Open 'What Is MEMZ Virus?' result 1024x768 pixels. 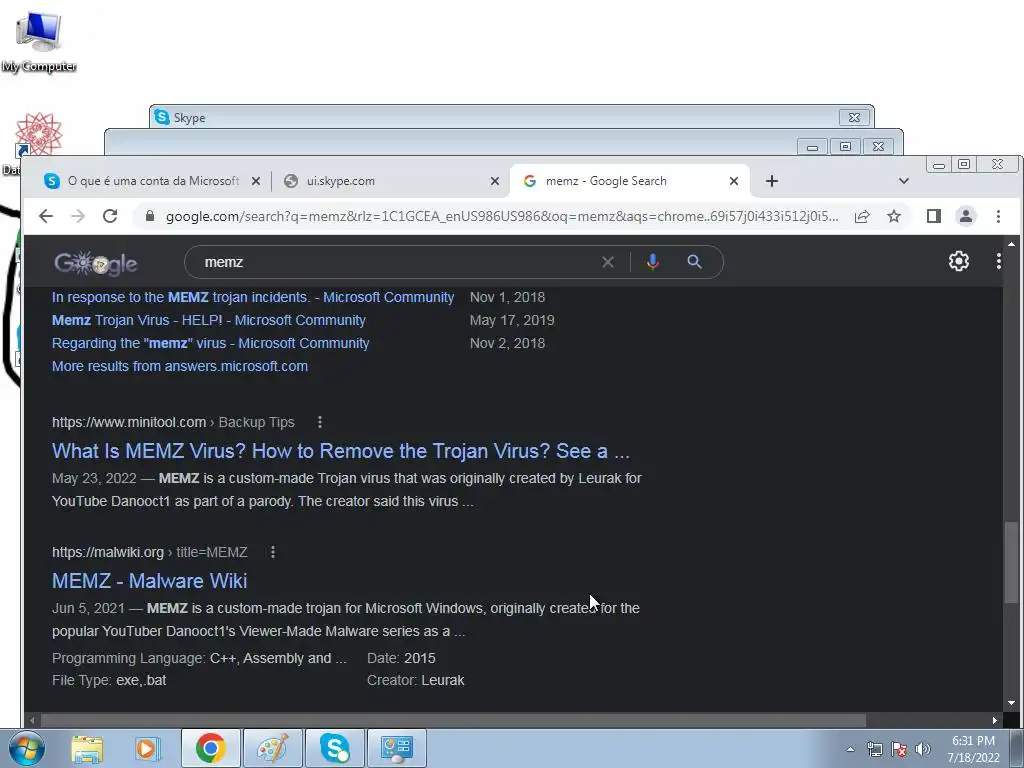click(x=341, y=451)
